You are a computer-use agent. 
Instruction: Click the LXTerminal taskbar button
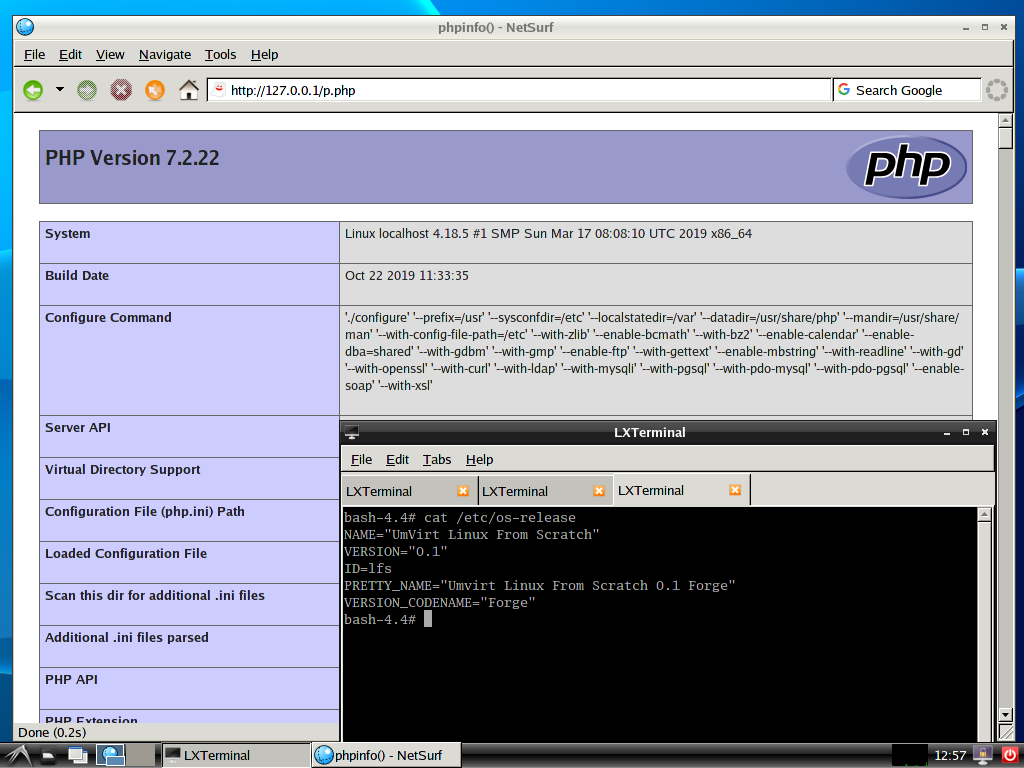tap(233, 755)
